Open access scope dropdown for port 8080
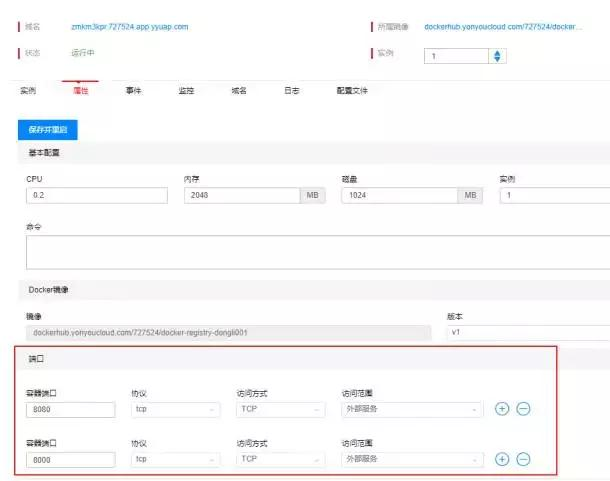 (412, 409)
